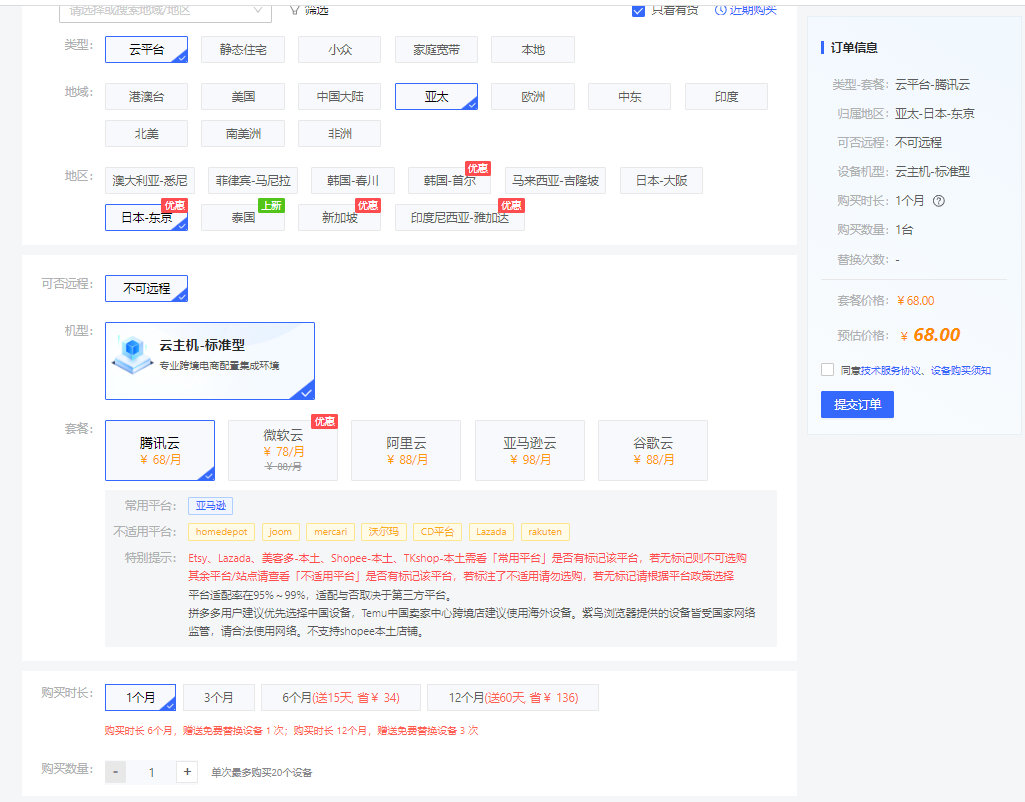Select 日本-东京 area
This screenshot has height=802, width=1025.
click(x=146, y=218)
